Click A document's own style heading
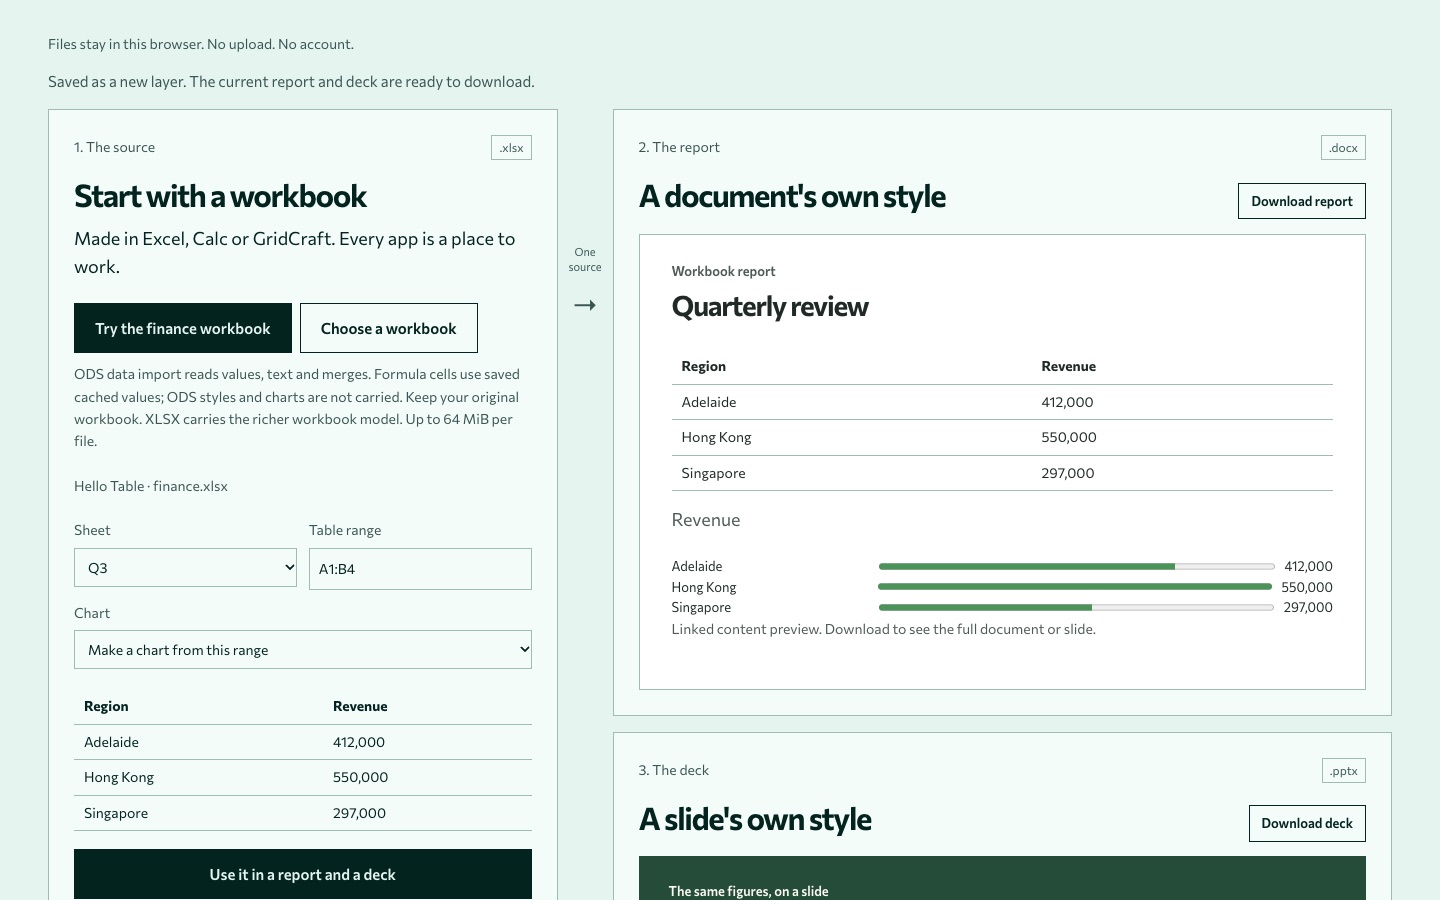1440x900 pixels. point(792,196)
